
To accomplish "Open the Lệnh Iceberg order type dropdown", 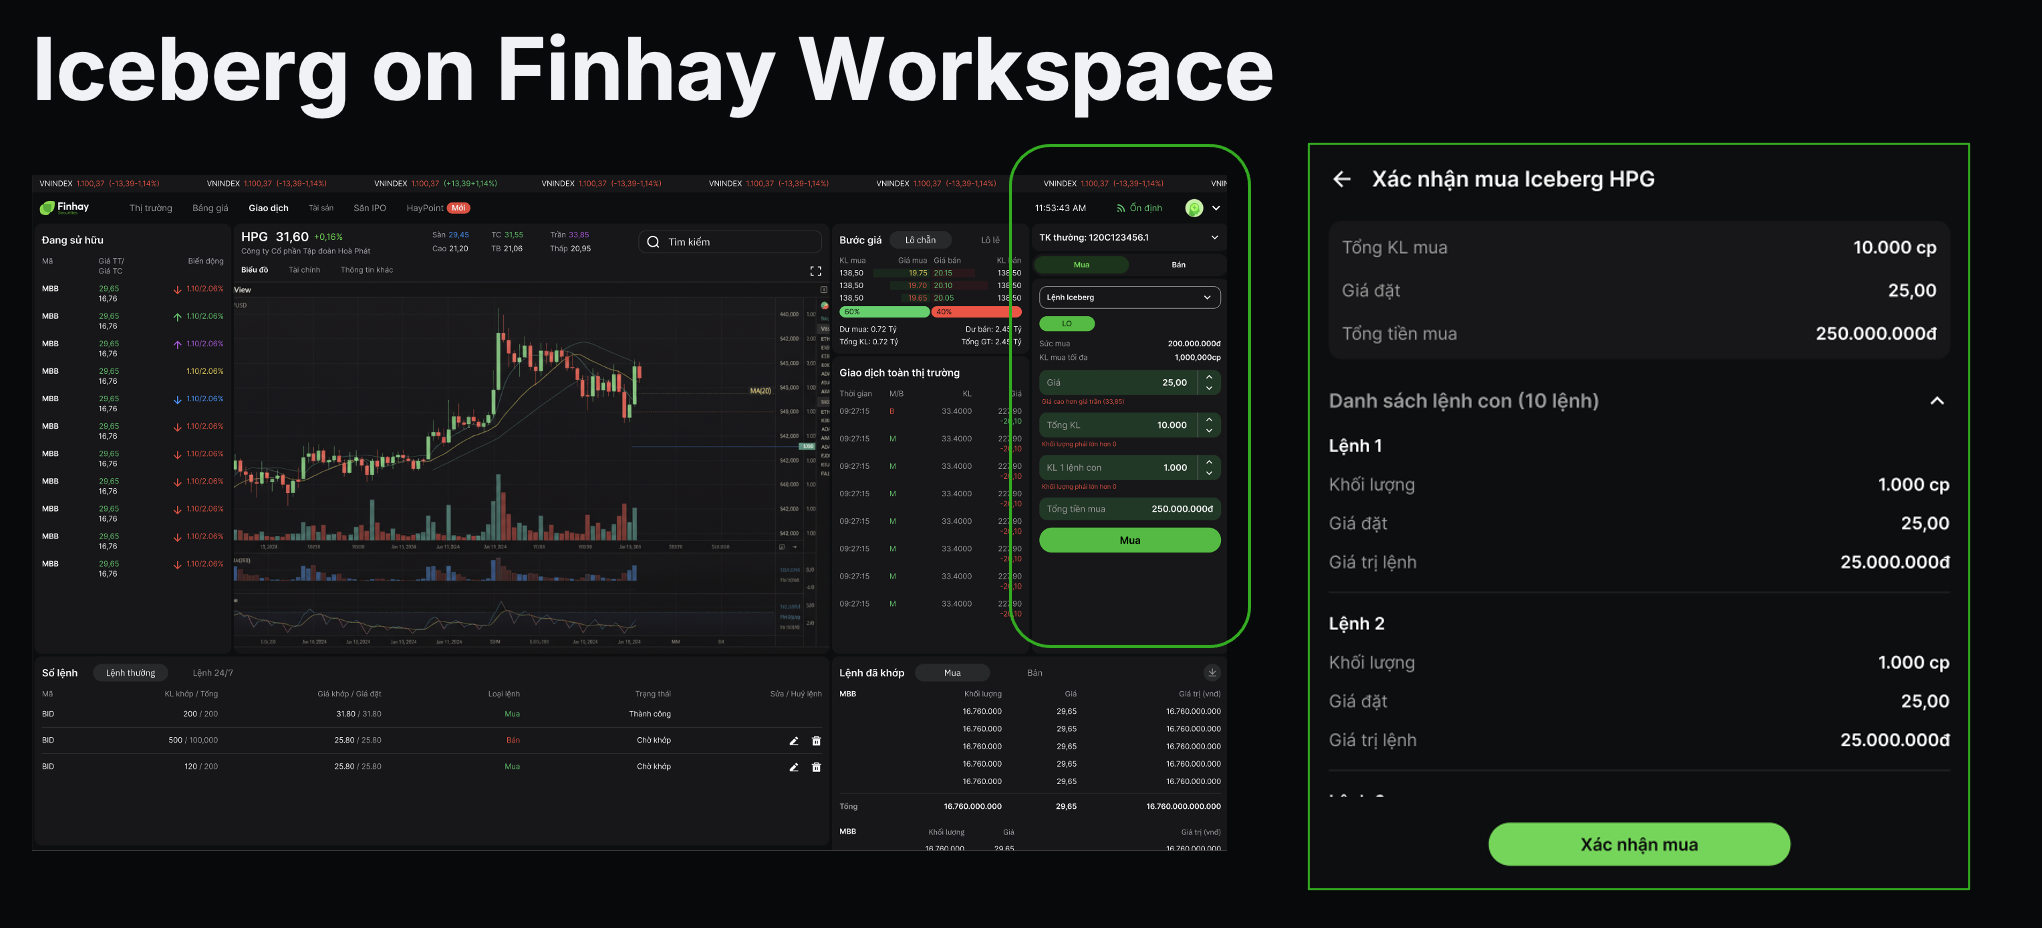I will 1130,297.
